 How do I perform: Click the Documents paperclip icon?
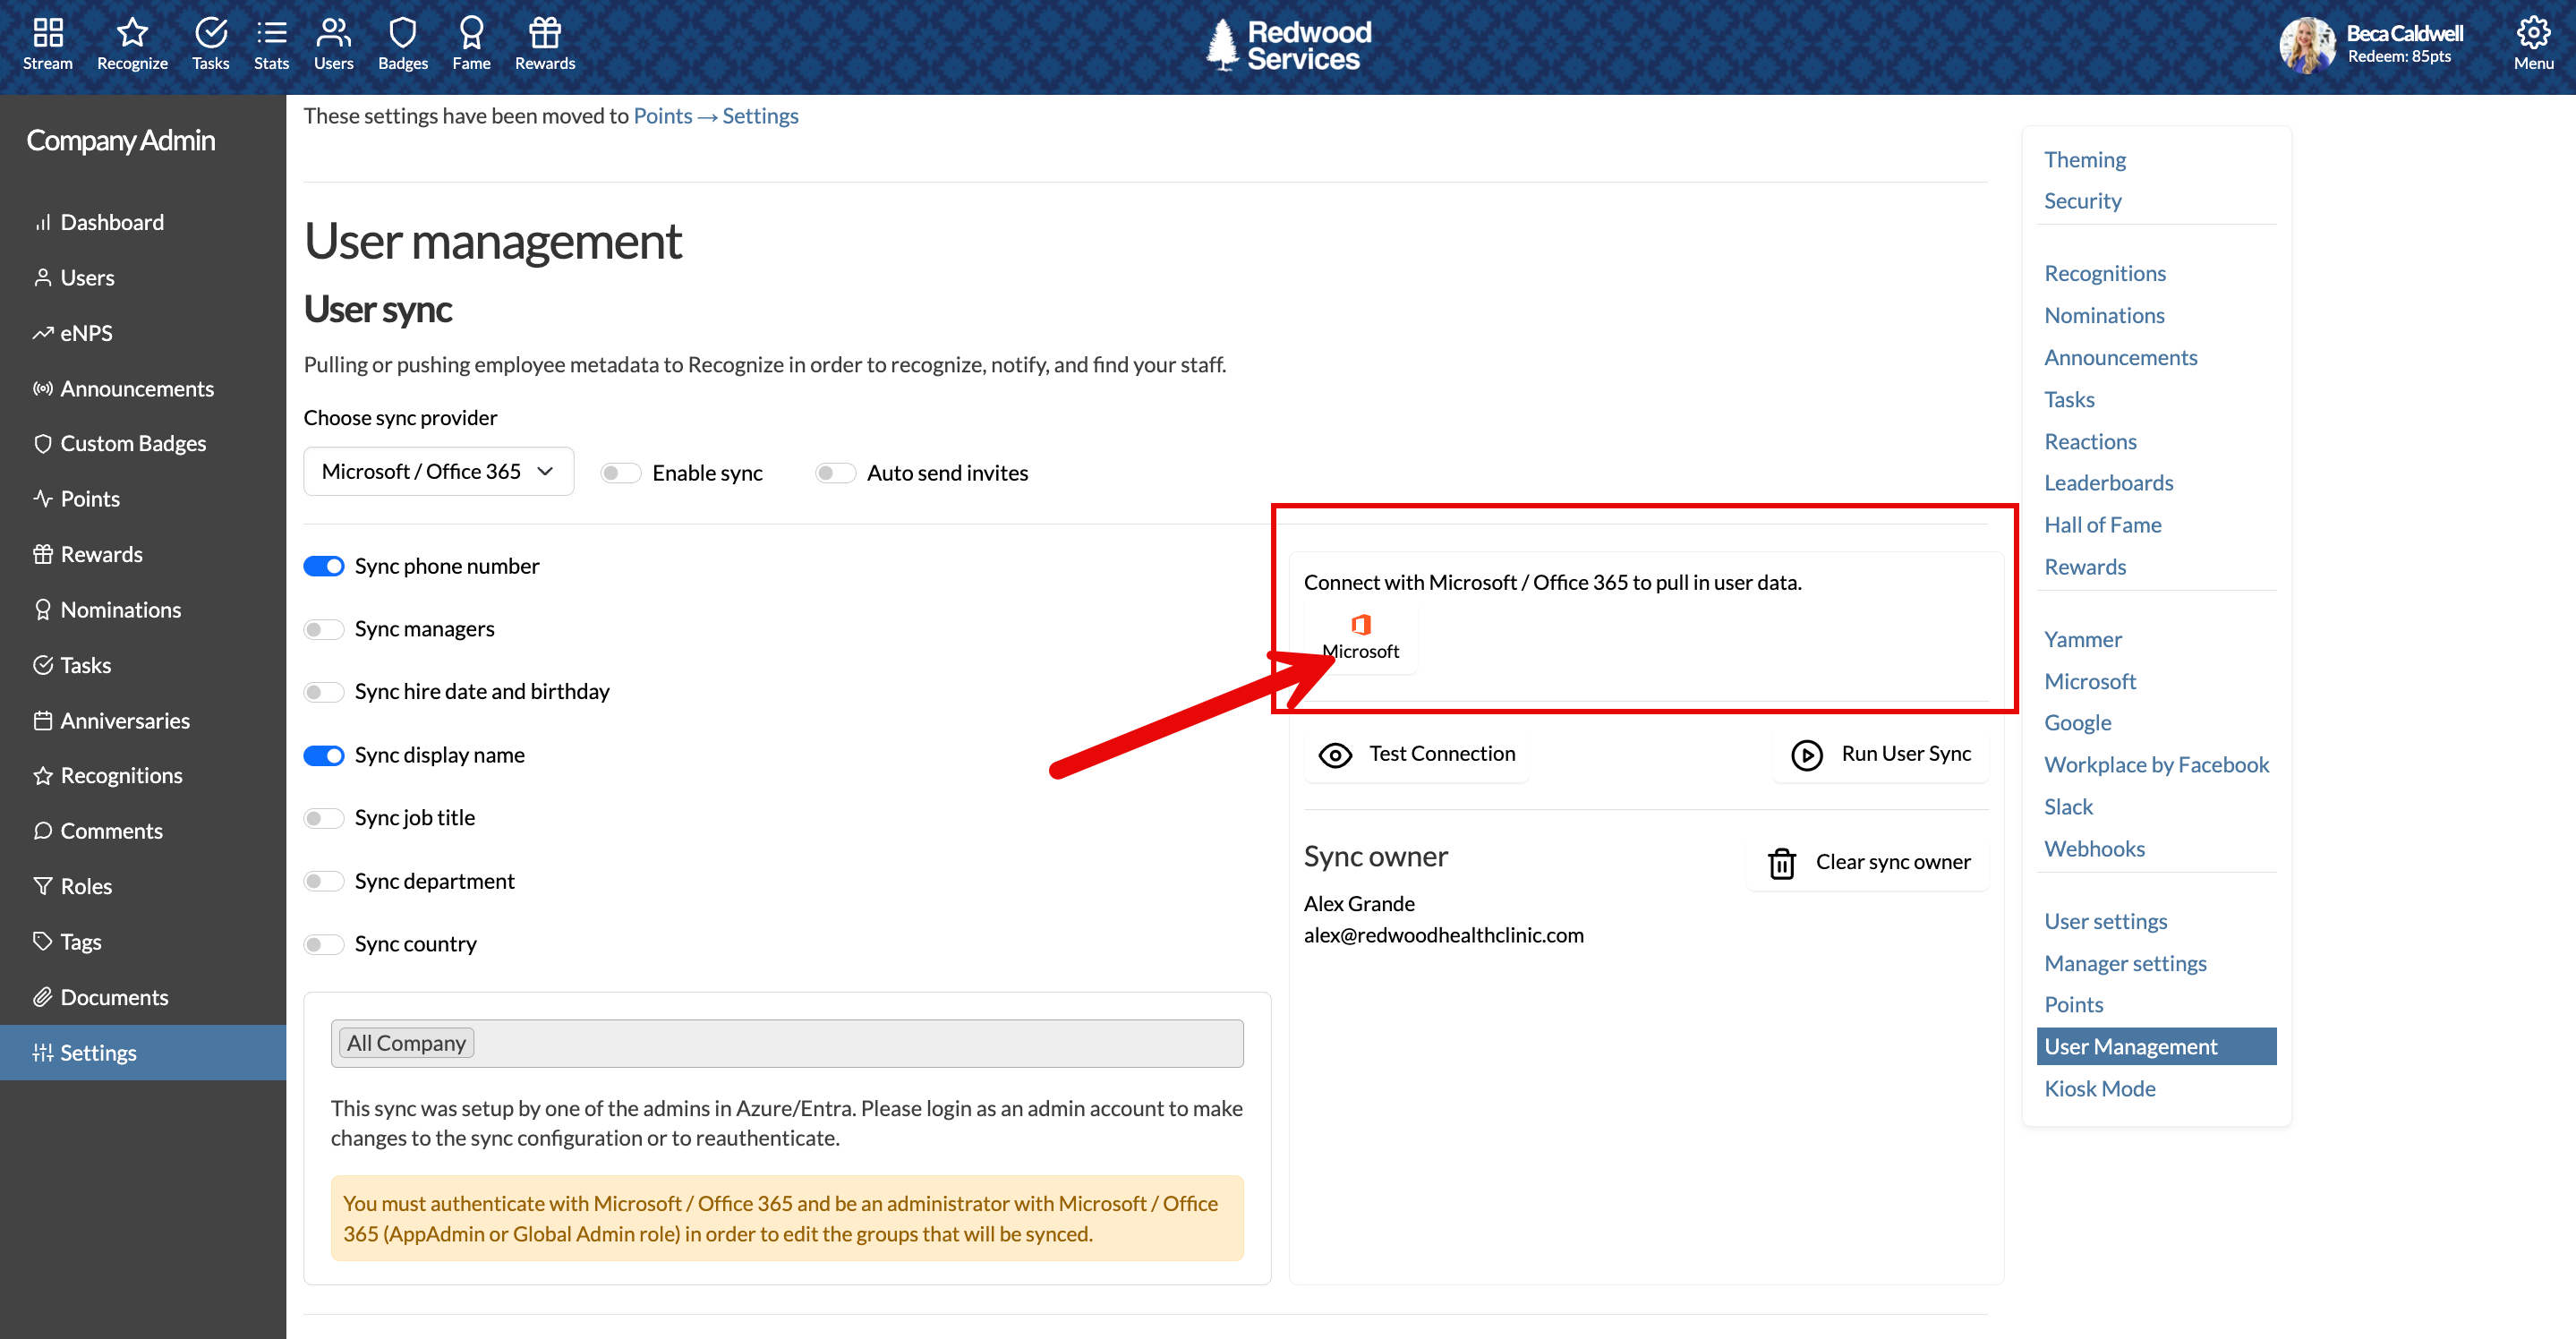pos(43,998)
